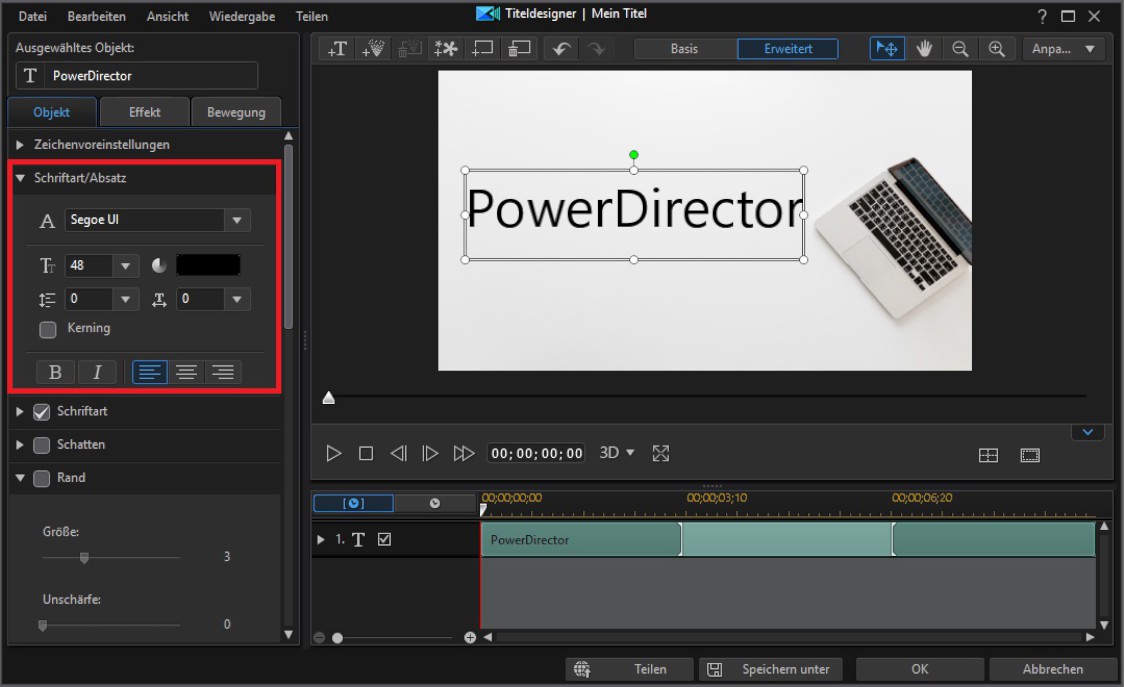
Task: Zoom in with magnifier plus icon
Action: point(997,49)
